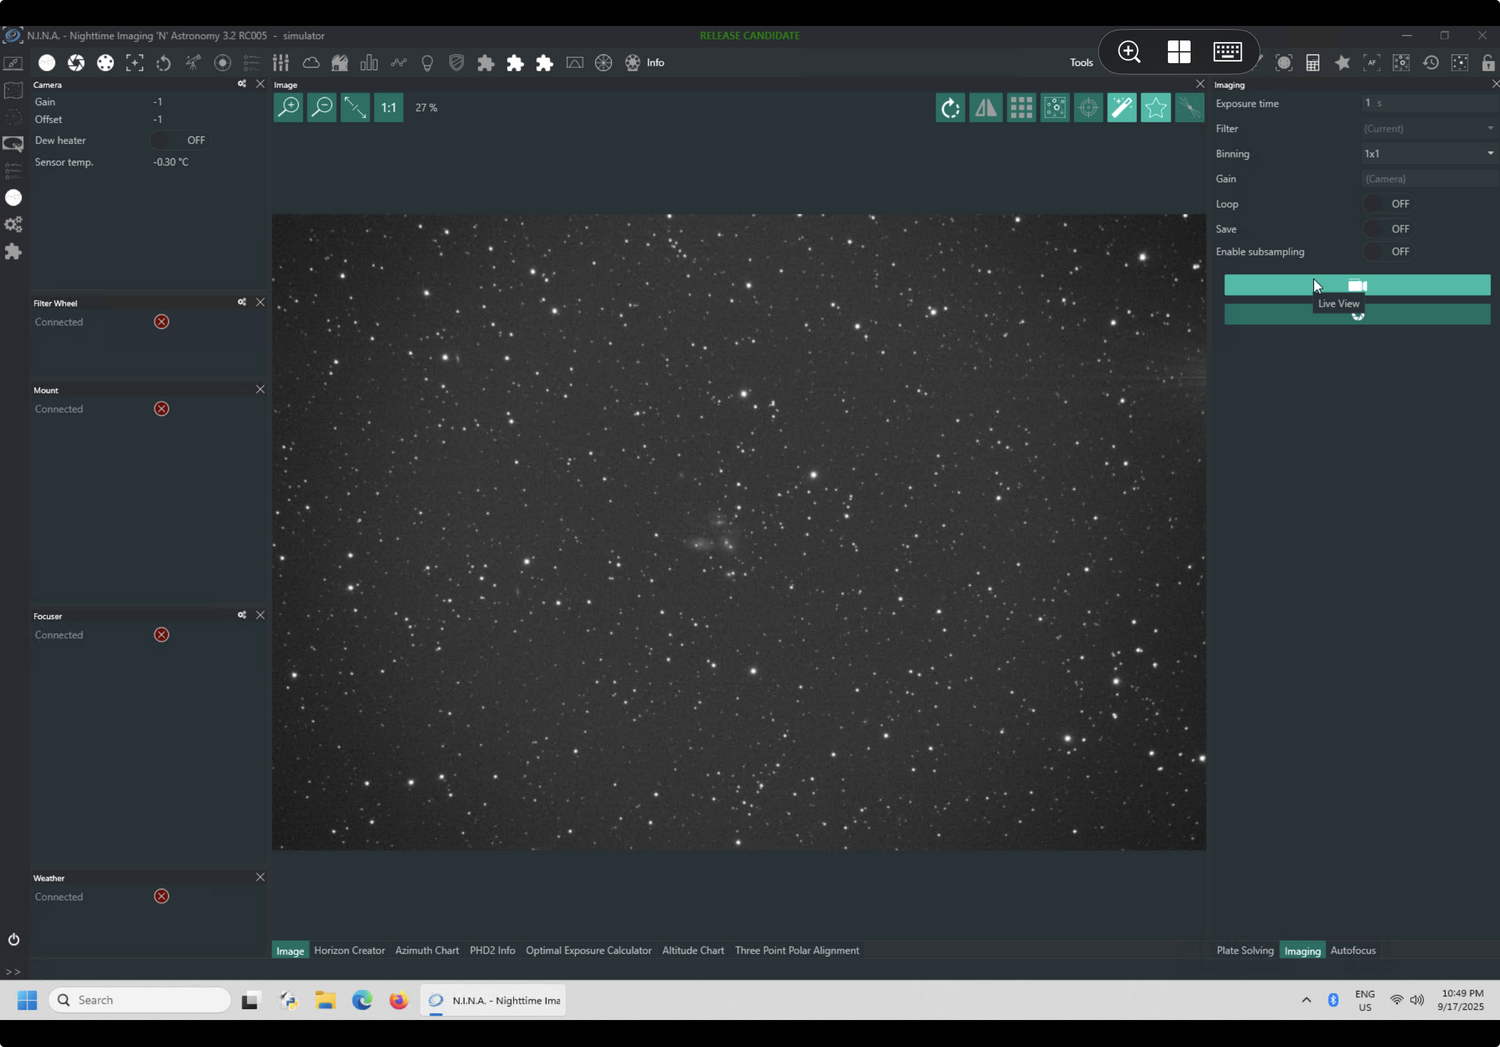The image size is (1500, 1047).
Task: Toggle the aberration inspector starfield button
Action: click(x=1055, y=107)
